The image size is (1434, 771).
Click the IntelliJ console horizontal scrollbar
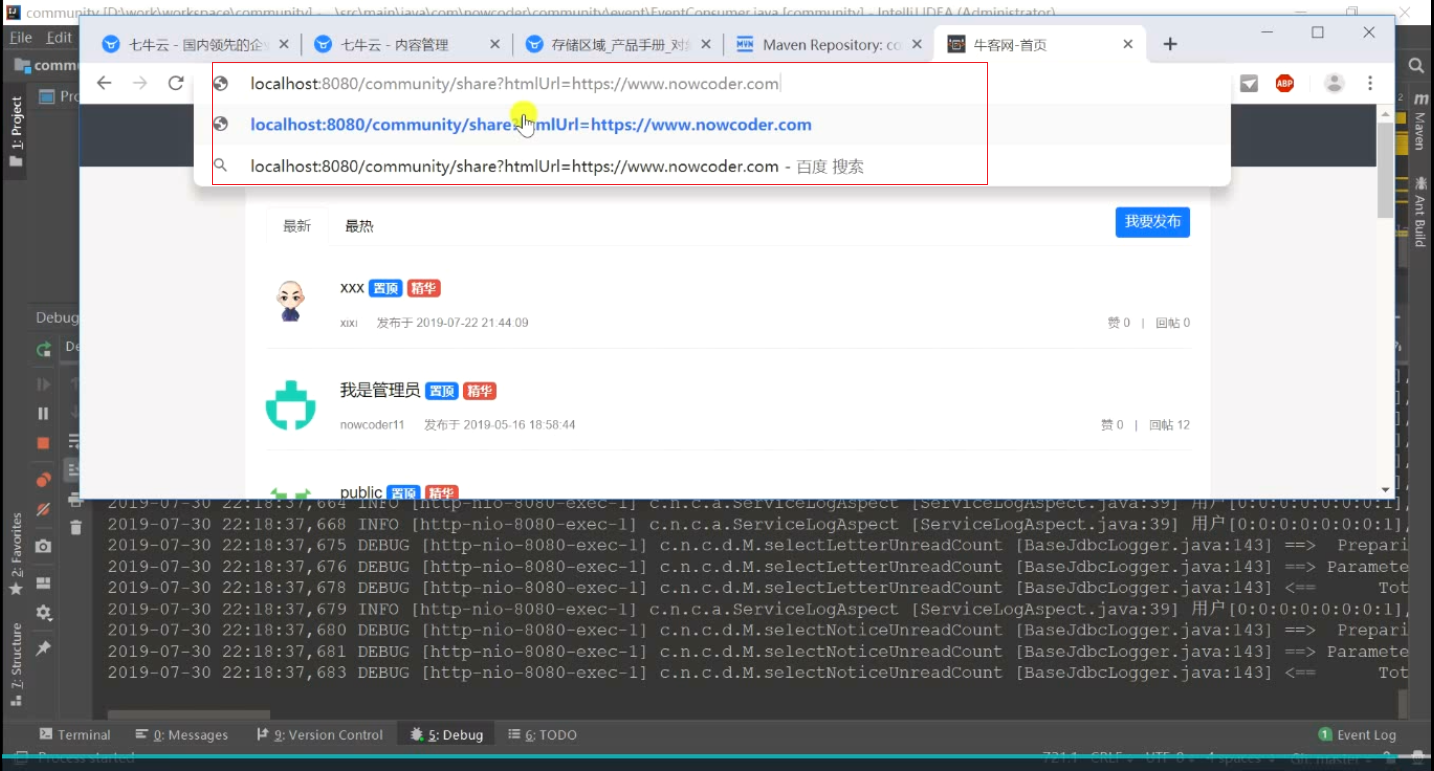coord(189,715)
